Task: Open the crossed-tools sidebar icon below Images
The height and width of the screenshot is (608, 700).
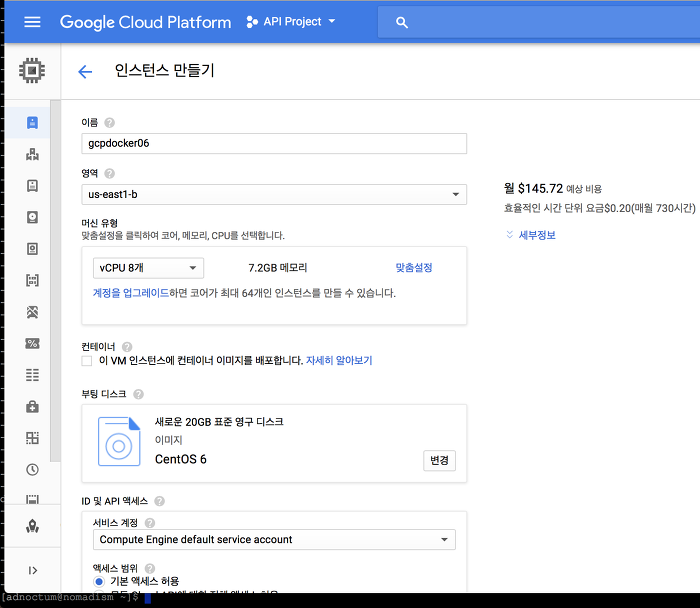Action: (32, 312)
